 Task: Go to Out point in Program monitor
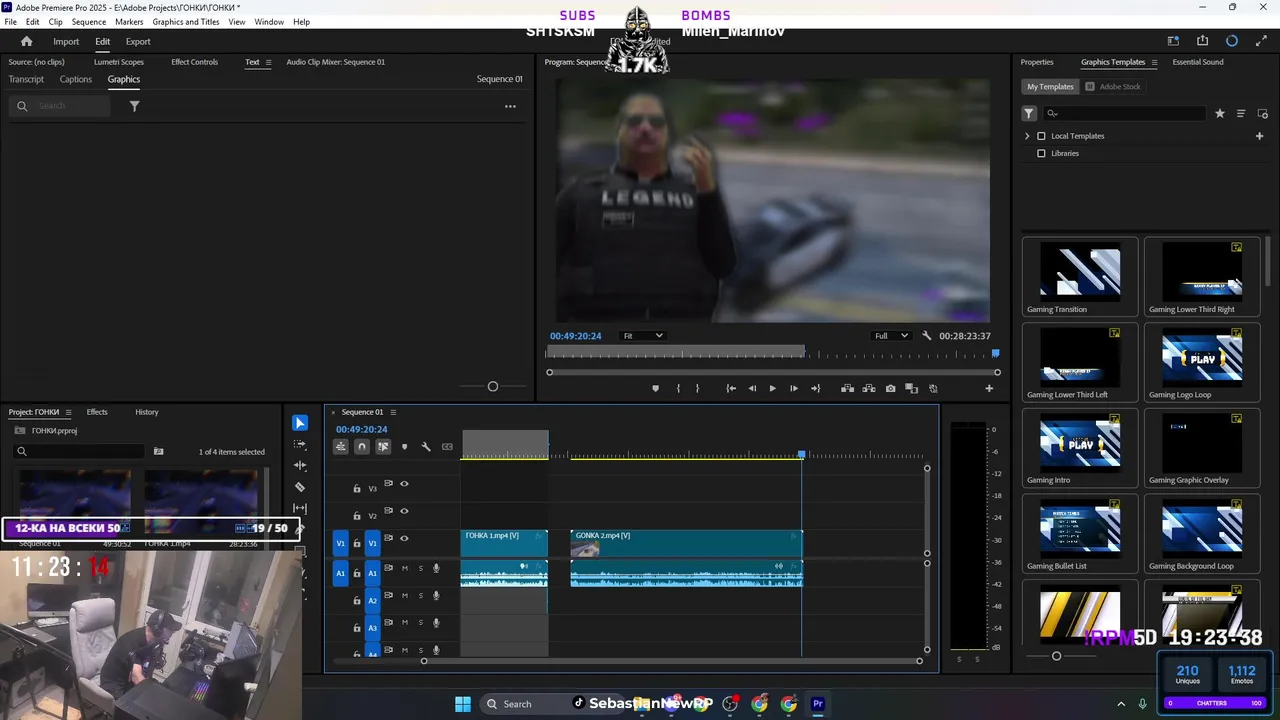click(815, 388)
